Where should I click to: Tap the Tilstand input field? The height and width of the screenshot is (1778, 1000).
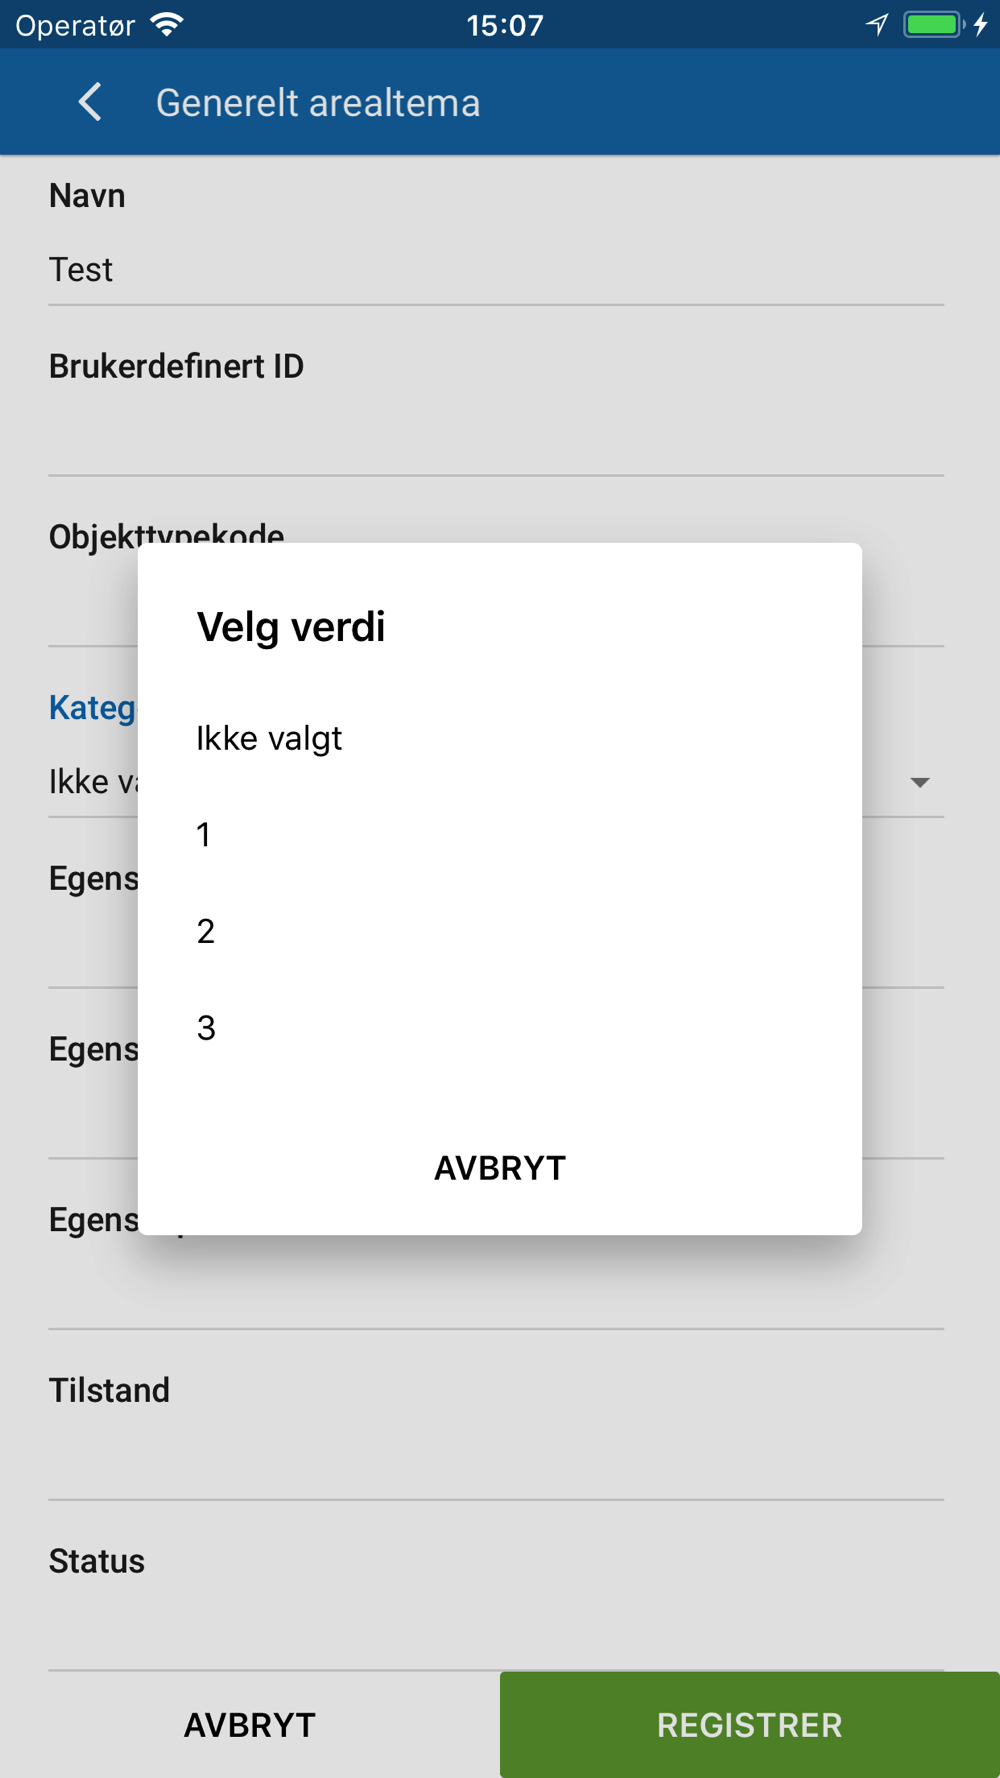click(x=495, y=1463)
